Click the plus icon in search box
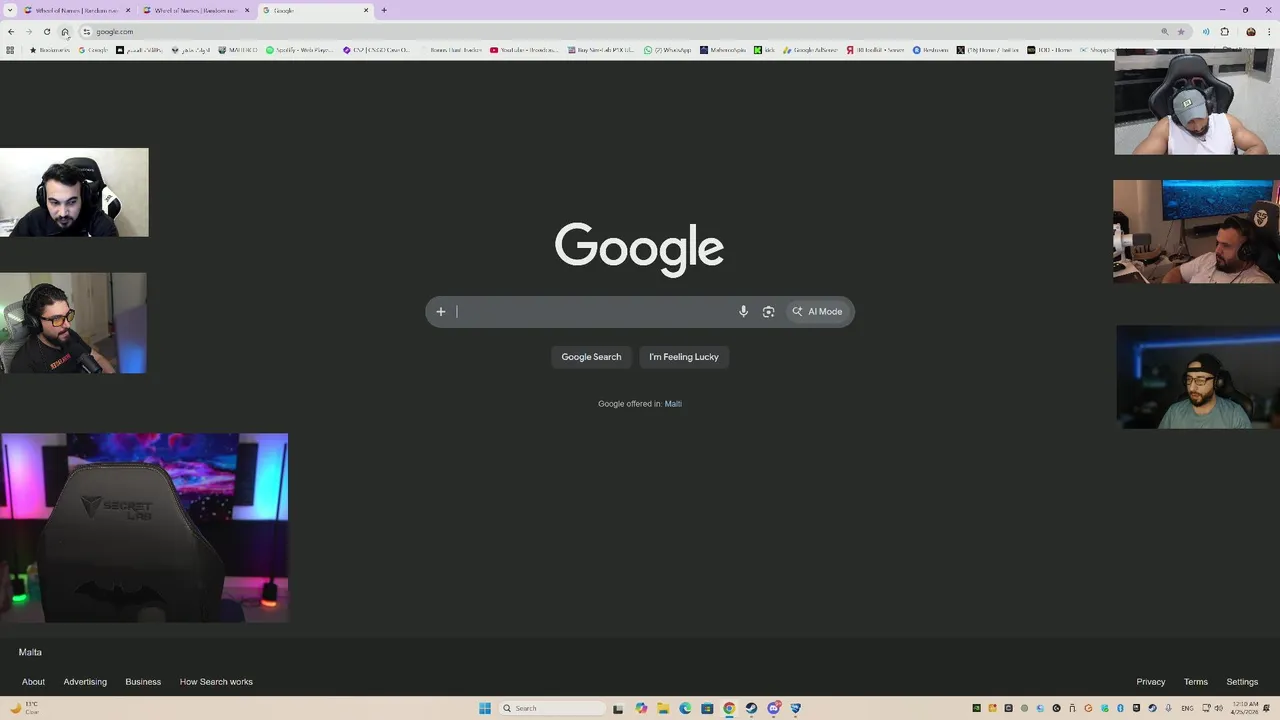Screen dimensions: 1280x720 click(x=441, y=312)
